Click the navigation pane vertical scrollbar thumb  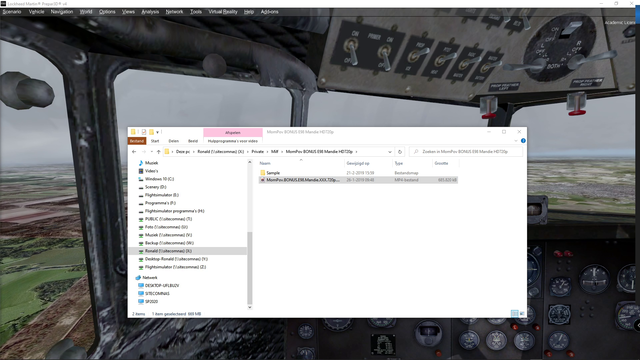point(249,268)
